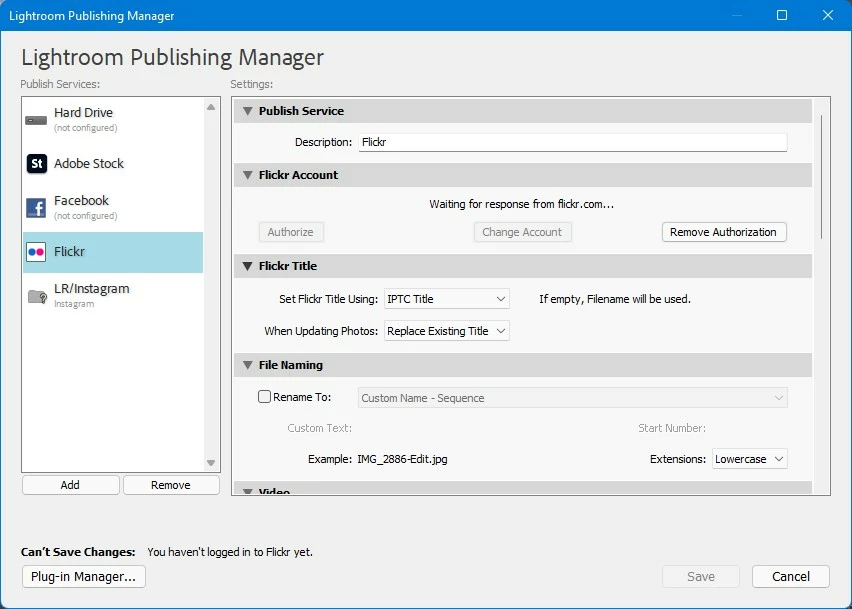
Task: Toggle the Video section triangle
Action: [x=248, y=491]
